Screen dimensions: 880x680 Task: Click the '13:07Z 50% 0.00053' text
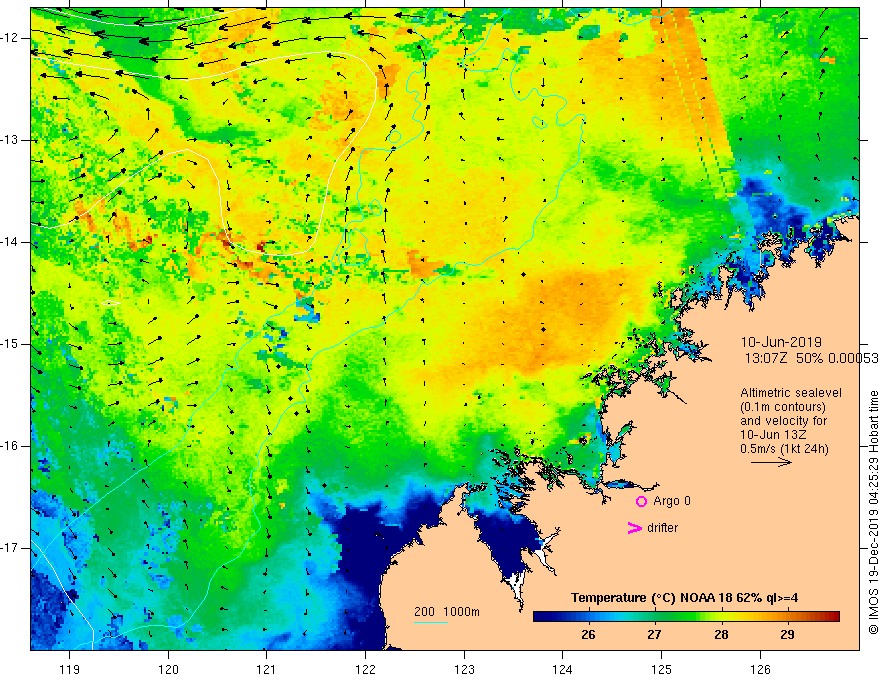[x=812, y=359]
